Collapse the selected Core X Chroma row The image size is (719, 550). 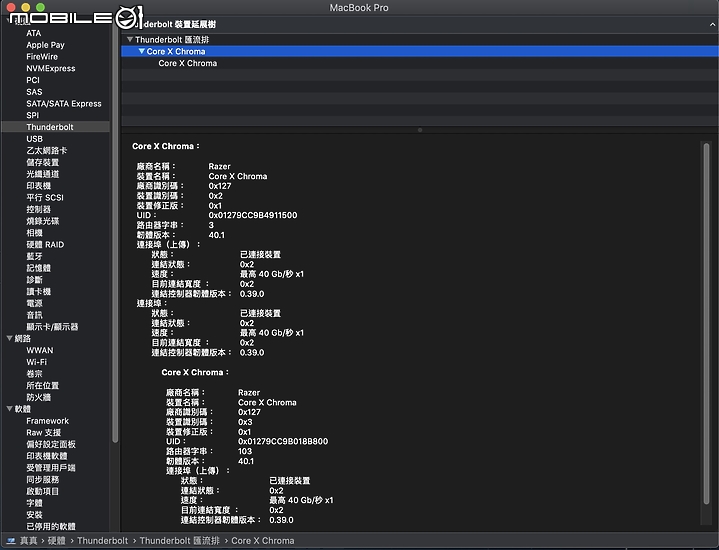142,51
